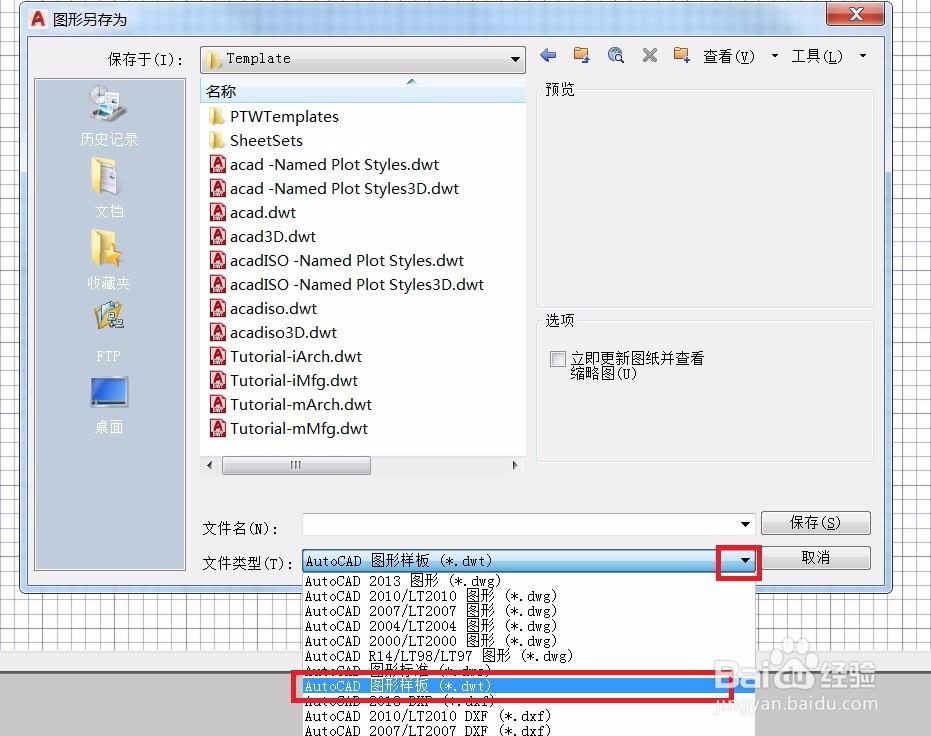Select acad -Named Plot Styles3D.dwt file
Screen dimensions: 931x736
click(334, 189)
